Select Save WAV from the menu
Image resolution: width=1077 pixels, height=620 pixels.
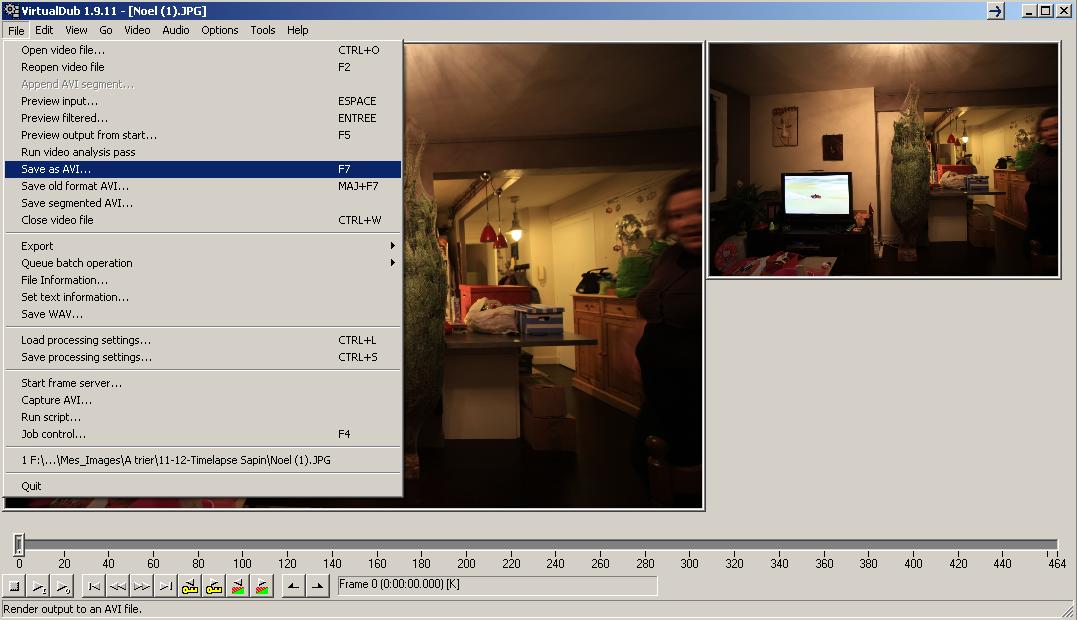point(203,314)
